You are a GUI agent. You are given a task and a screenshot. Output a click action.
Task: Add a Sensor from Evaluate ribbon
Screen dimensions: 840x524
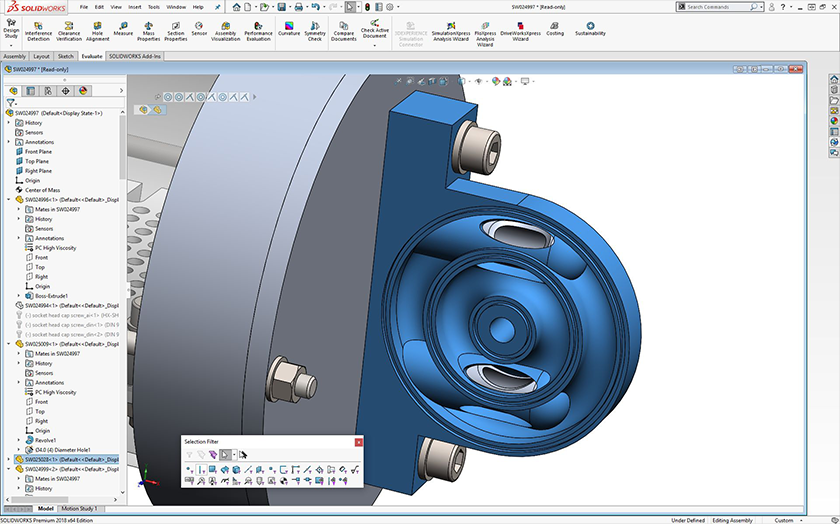click(199, 29)
